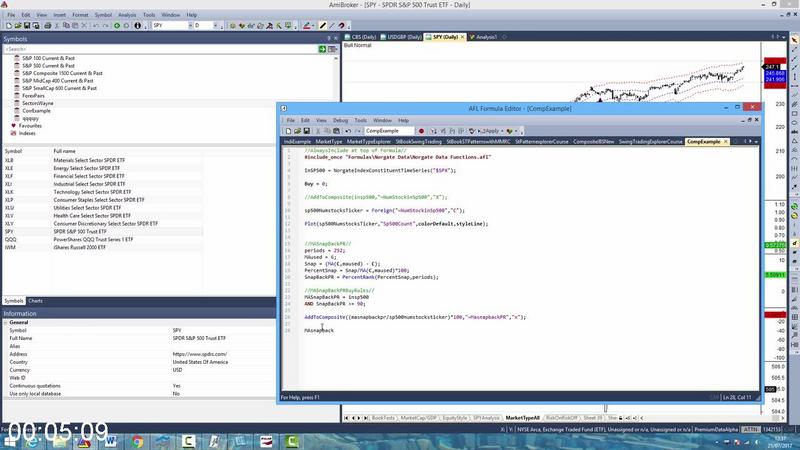Open Tools menu in AFL Formula Editor

click(x=361, y=120)
